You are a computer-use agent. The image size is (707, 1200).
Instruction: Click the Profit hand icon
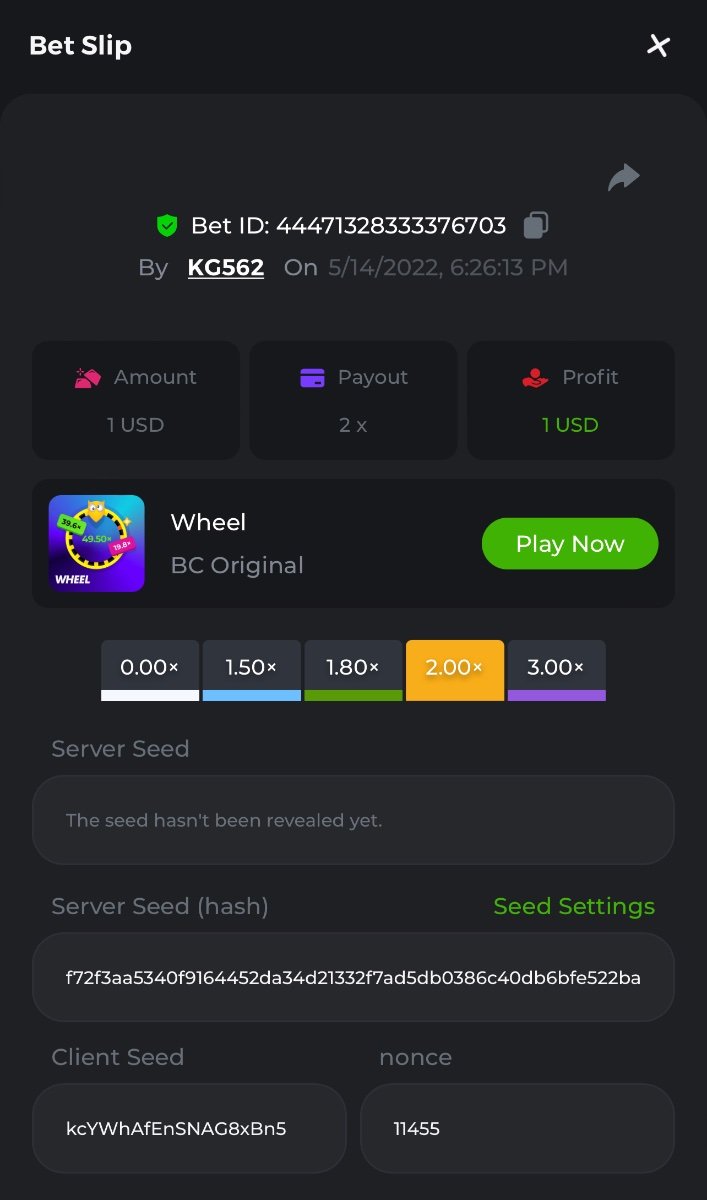point(536,378)
